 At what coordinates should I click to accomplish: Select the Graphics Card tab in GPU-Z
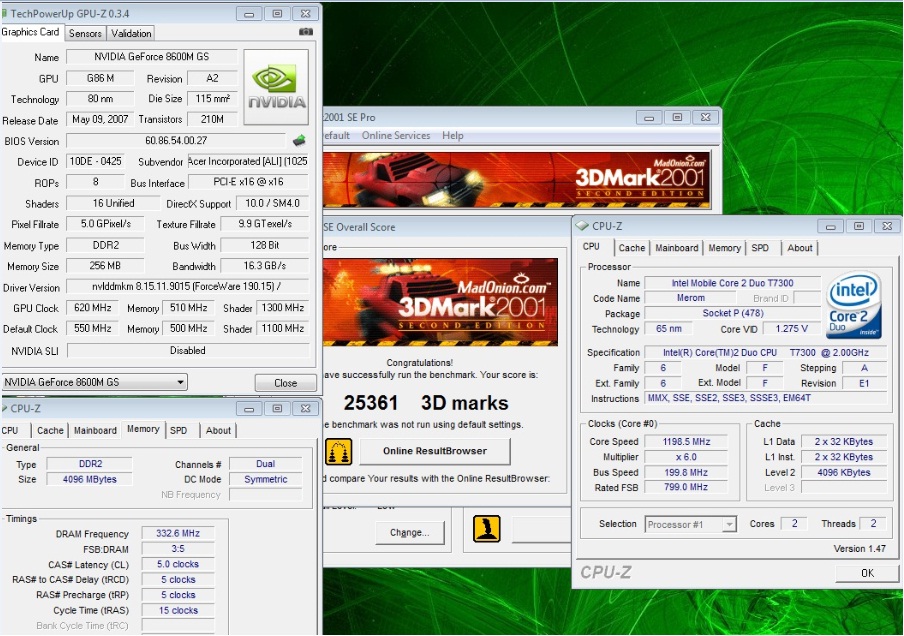pos(31,32)
